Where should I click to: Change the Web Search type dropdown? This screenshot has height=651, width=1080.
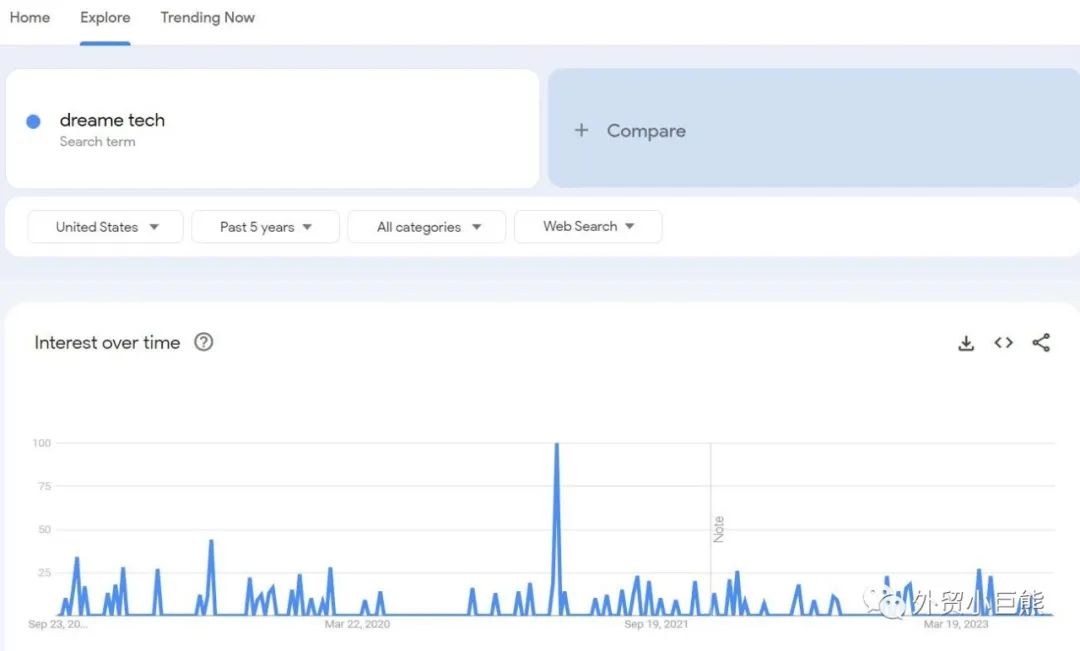pyautogui.click(x=588, y=227)
